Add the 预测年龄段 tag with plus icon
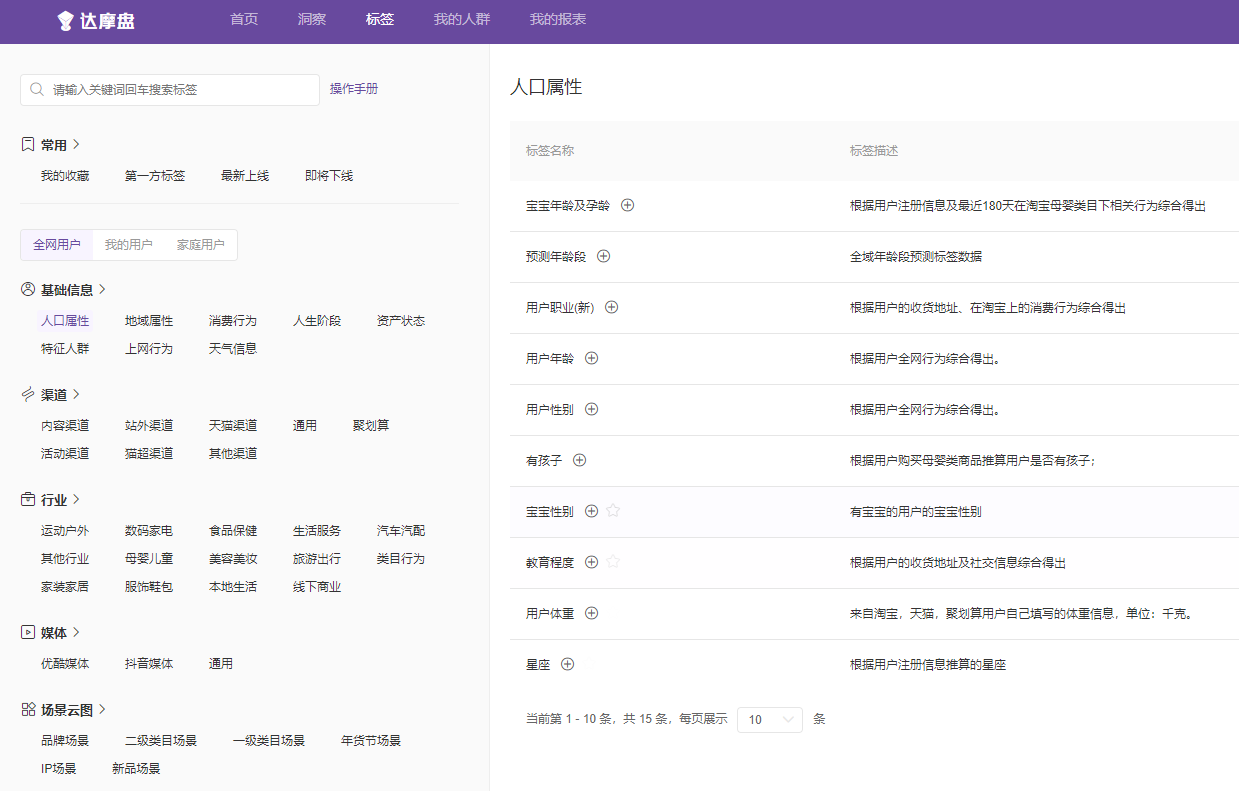The height and width of the screenshot is (791, 1239). pos(604,256)
